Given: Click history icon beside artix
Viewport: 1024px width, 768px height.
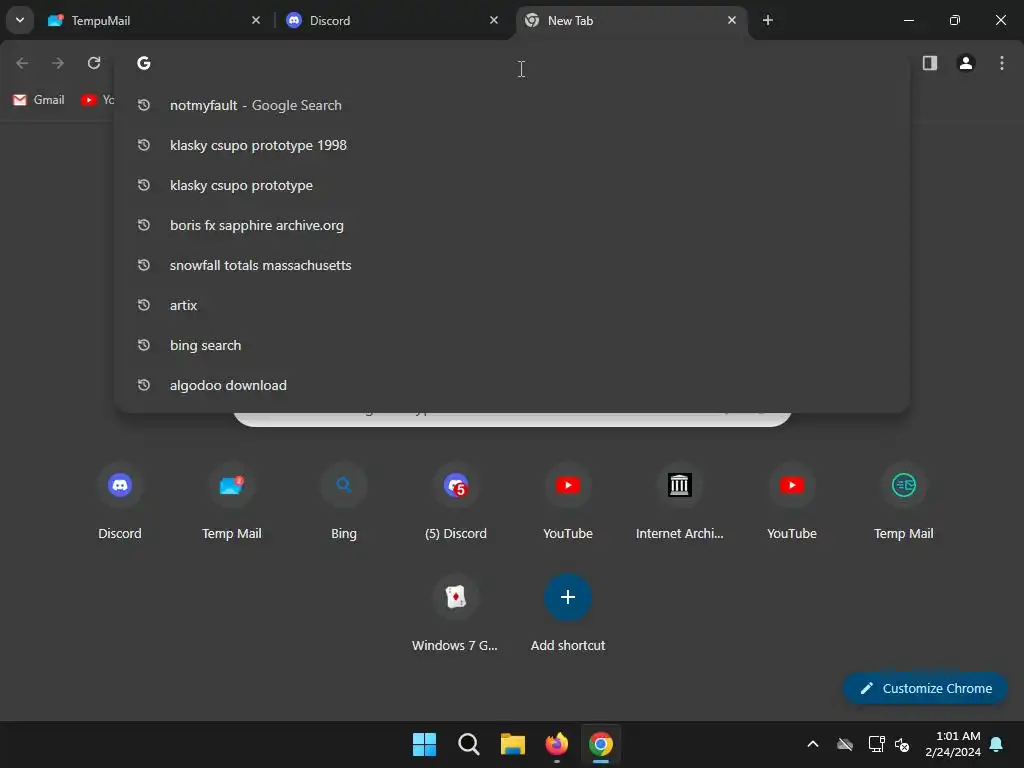Looking at the screenshot, I should coord(144,305).
